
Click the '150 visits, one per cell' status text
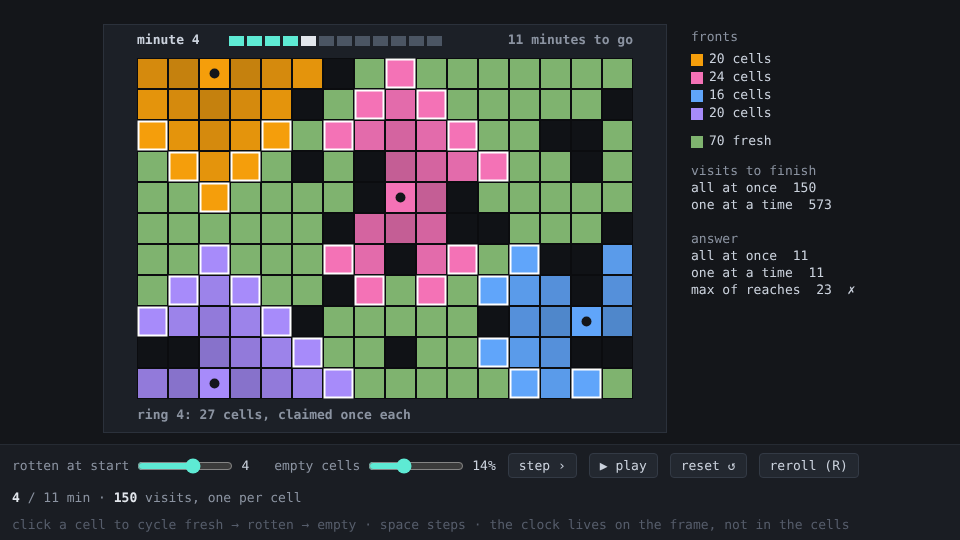tap(207, 498)
